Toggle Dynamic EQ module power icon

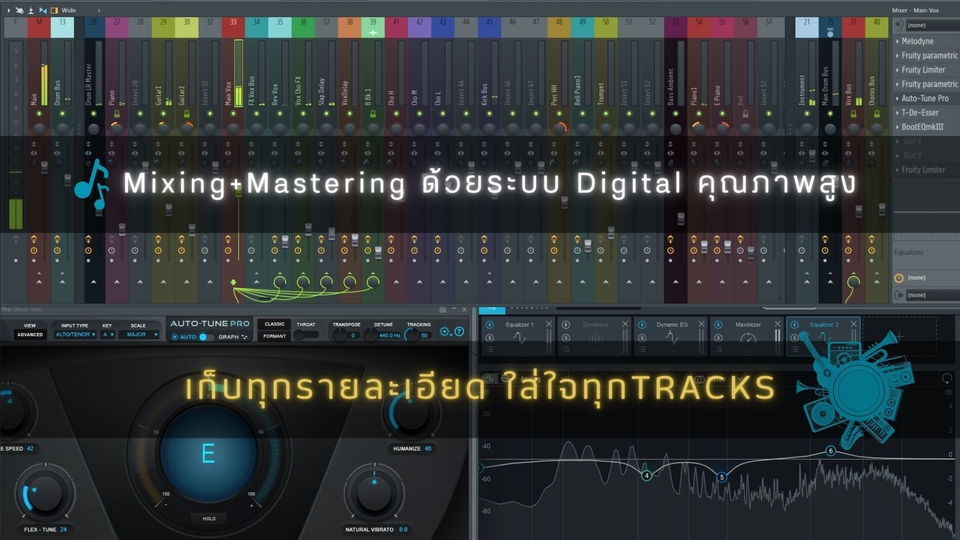[642, 324]
